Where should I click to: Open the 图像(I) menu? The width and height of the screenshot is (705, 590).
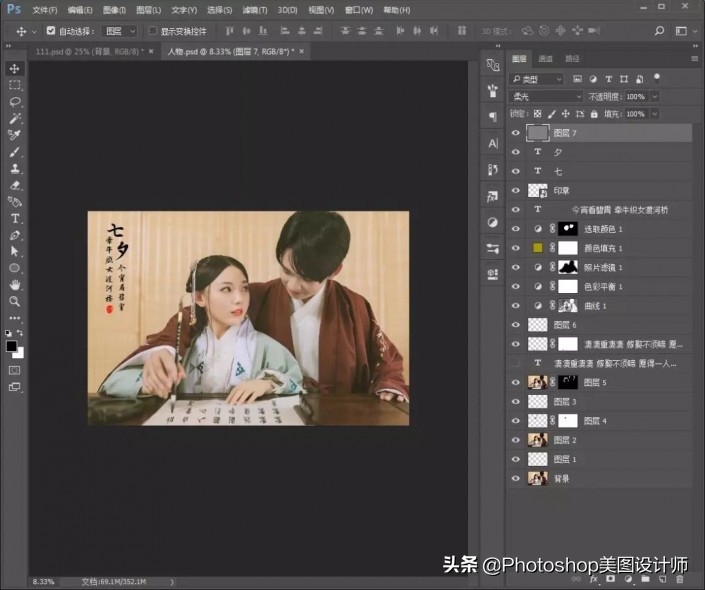point(114,10)
